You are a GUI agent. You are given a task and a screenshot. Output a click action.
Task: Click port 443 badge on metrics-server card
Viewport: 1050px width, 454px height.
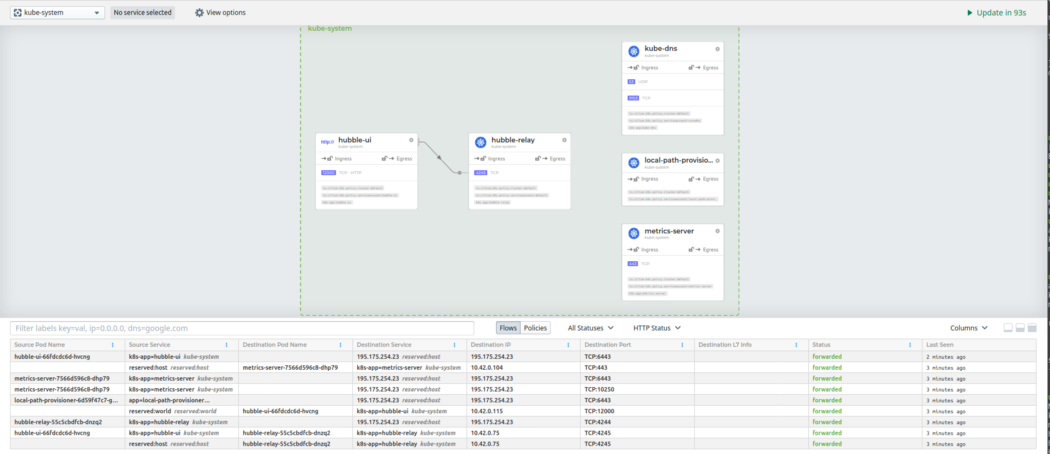pyautogui.click(x=633, y=264)
